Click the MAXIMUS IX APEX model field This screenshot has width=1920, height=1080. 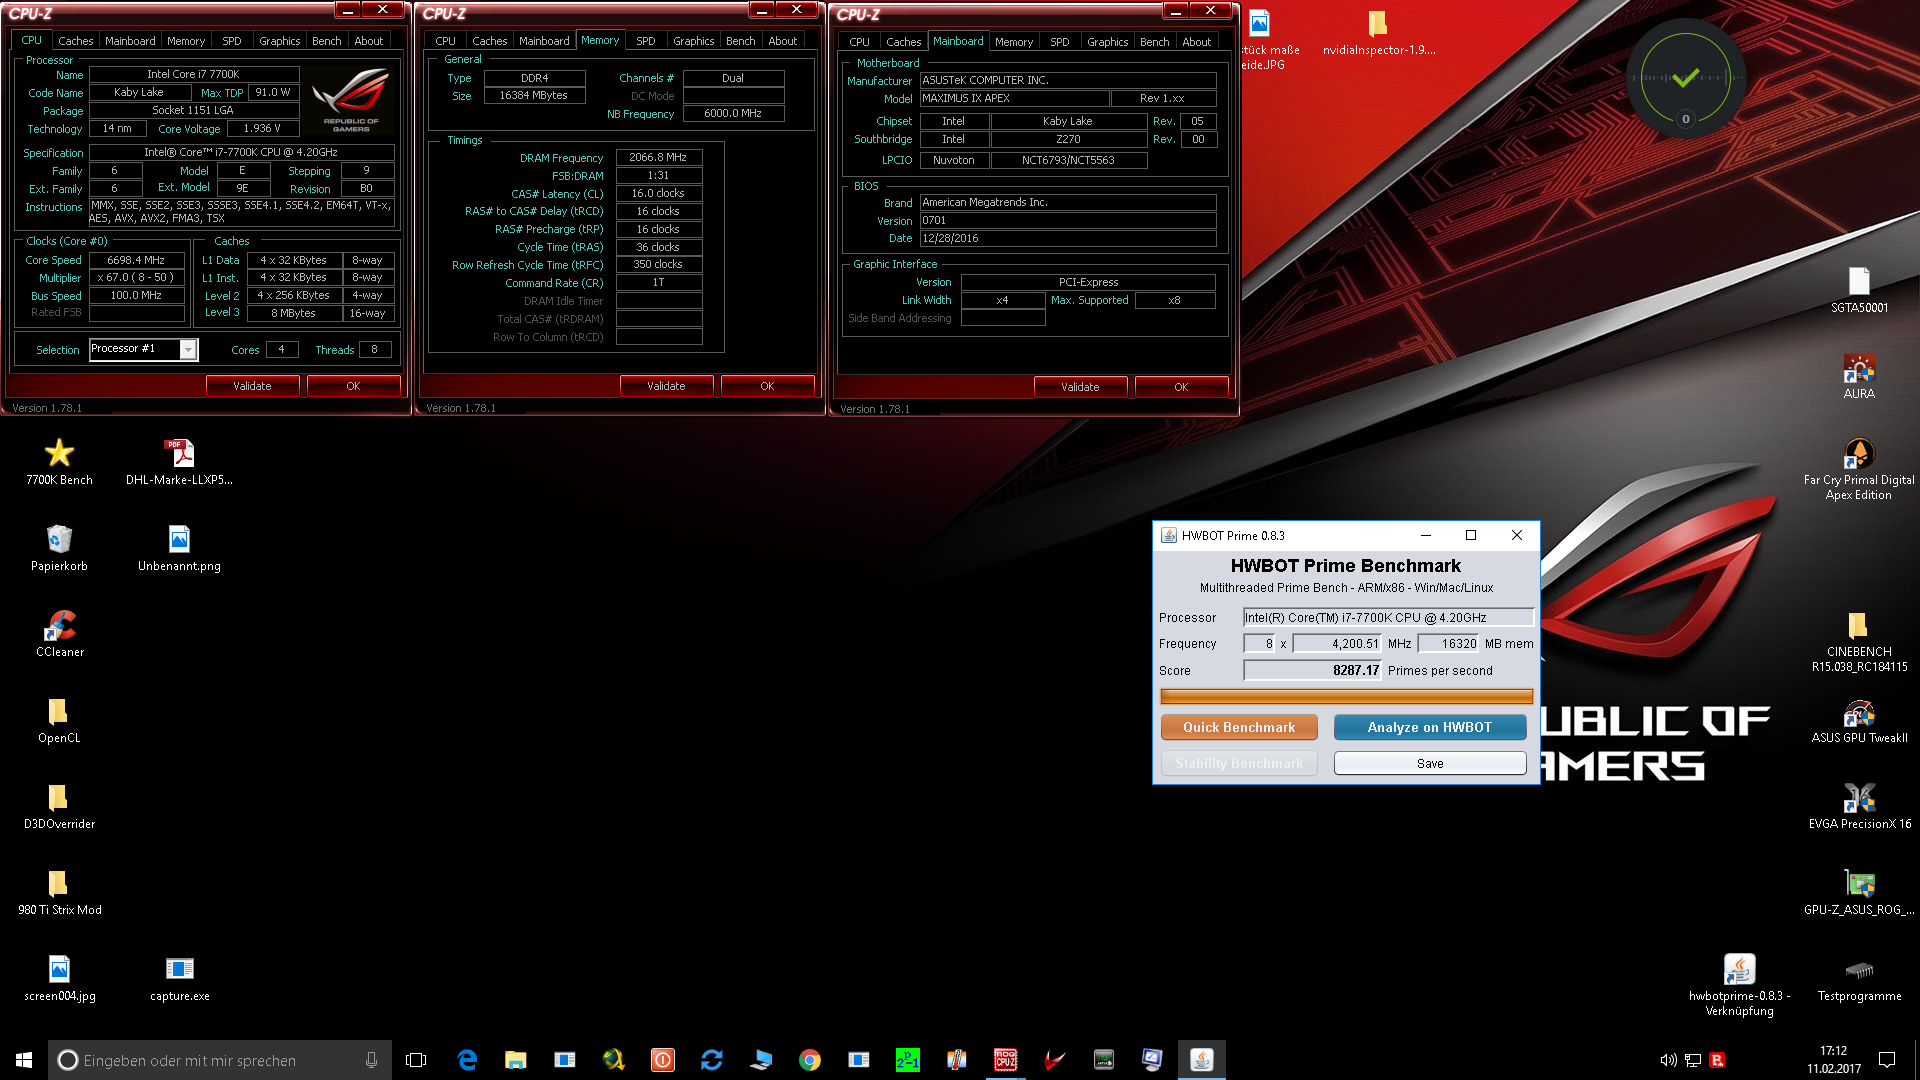point(1014,98)
